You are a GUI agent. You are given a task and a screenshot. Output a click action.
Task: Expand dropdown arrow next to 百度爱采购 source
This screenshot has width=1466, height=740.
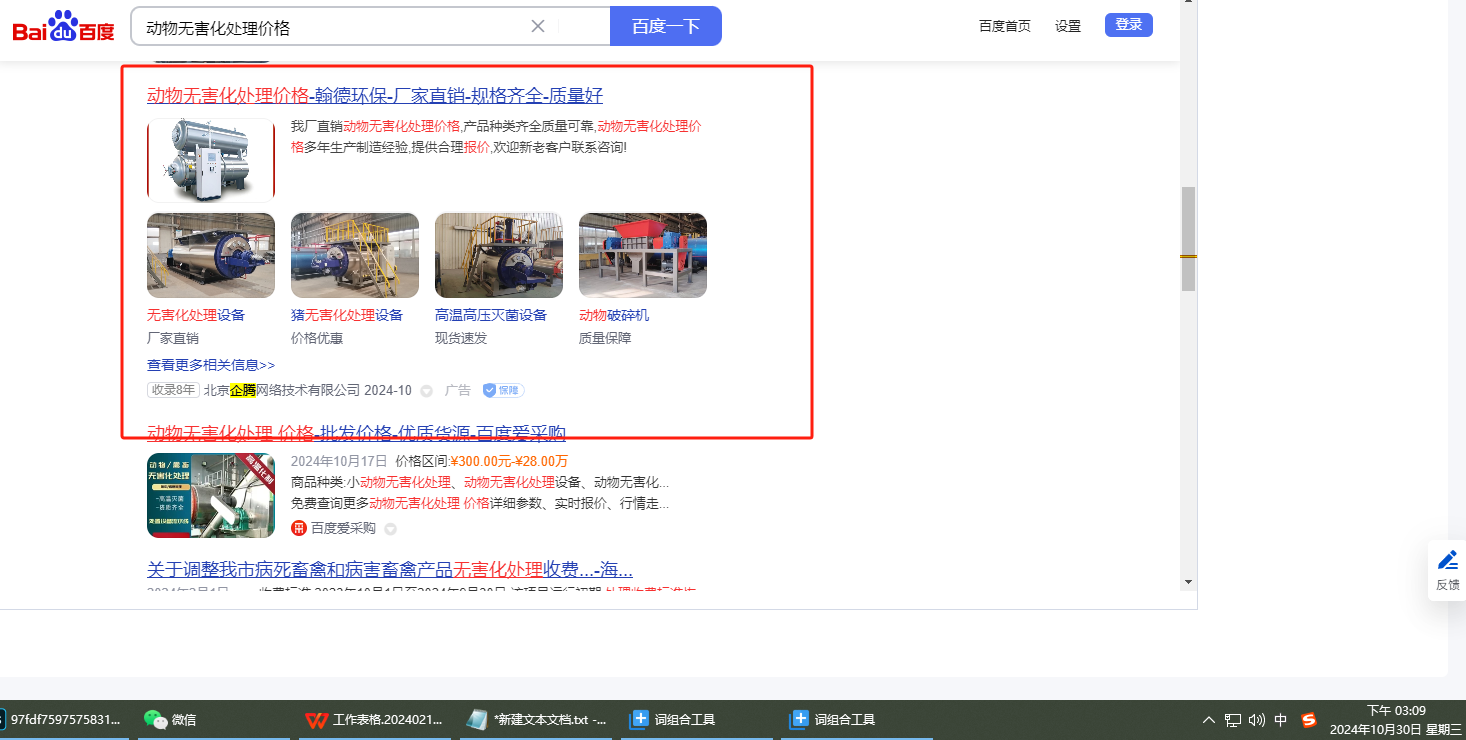[391, 529]
